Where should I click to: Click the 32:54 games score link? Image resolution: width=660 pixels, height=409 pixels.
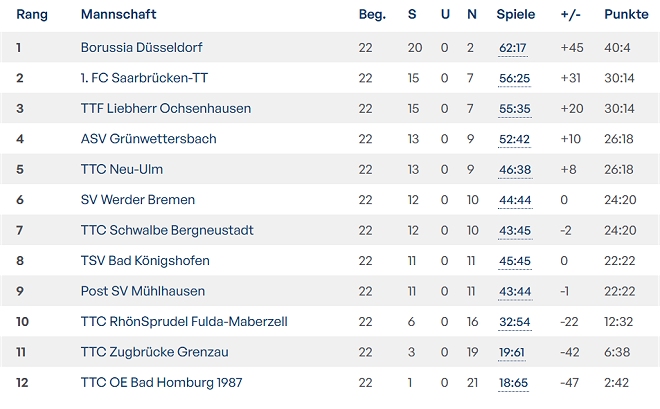tap(513, 322)
